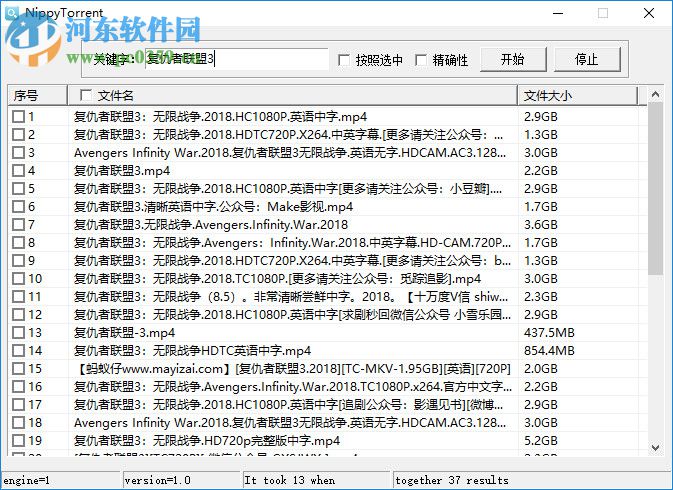This screenshot has width=673, height=490.
Task: Click the NippyTorrent app icon in title bar
Action: click(x=12, y=13)
